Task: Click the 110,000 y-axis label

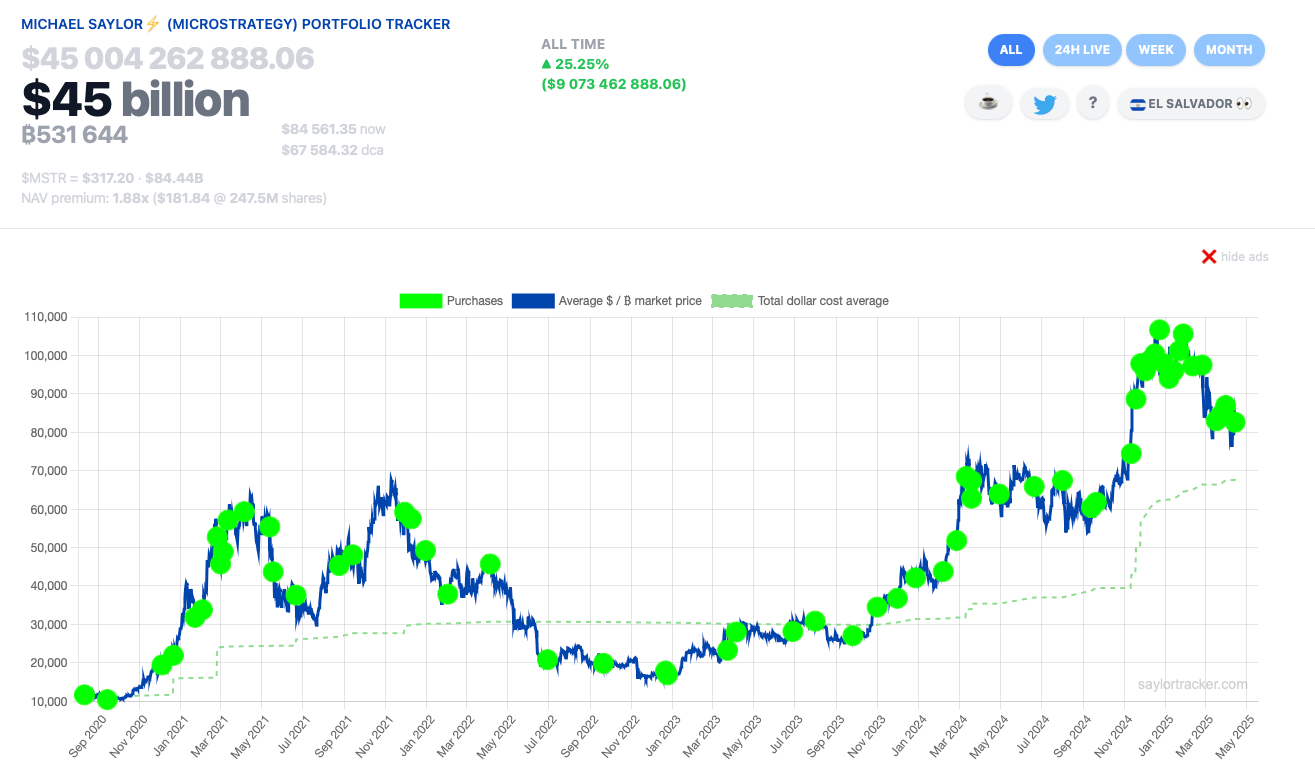Action: [44, 317]
